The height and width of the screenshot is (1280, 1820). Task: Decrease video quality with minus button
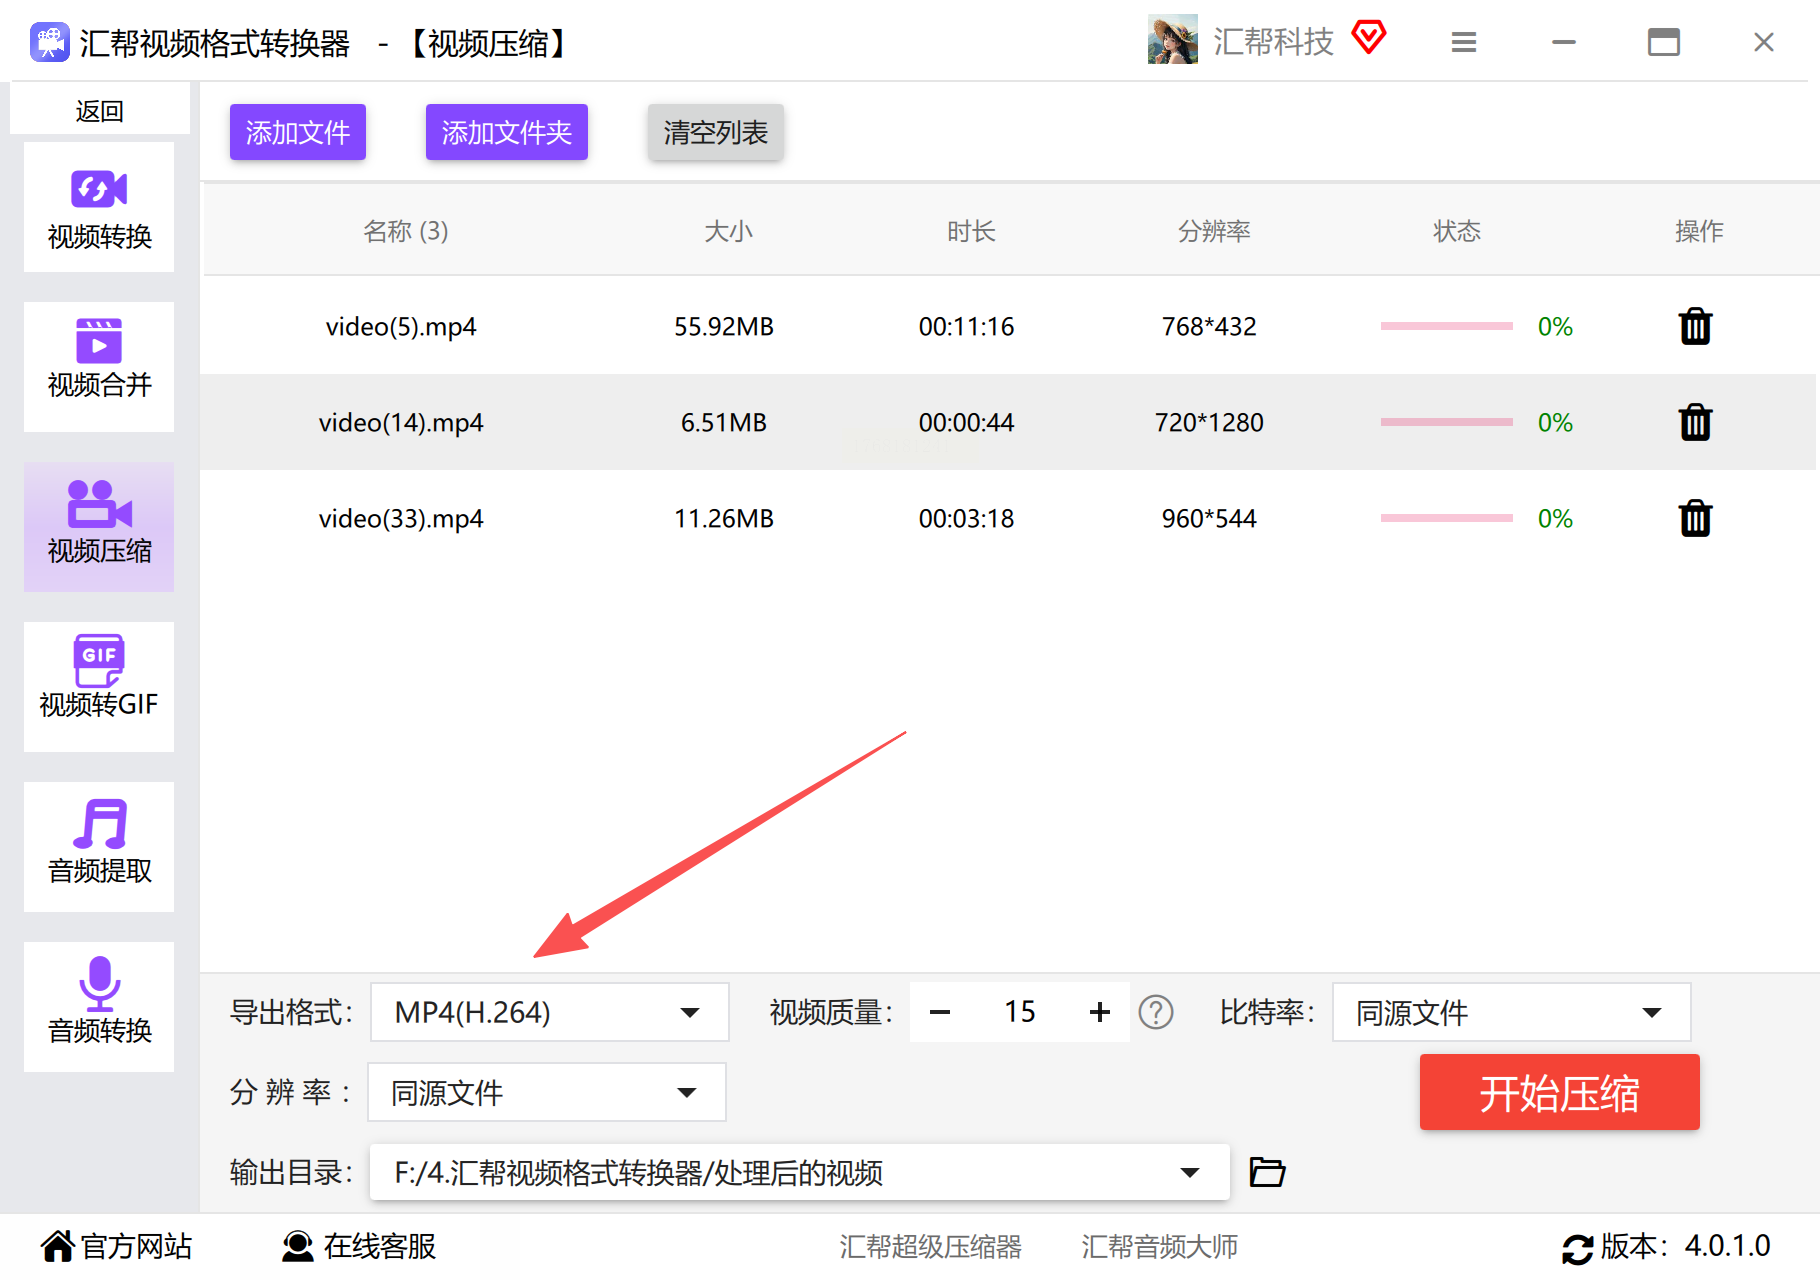[x=940, y=1012]
